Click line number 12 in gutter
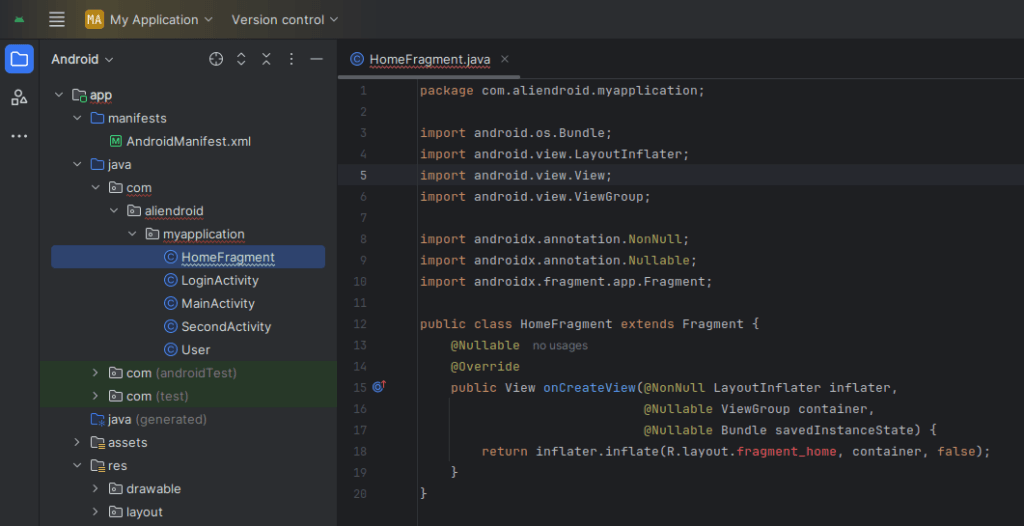The height and width of the screenshot is (526, 1024). pos(359,324)
